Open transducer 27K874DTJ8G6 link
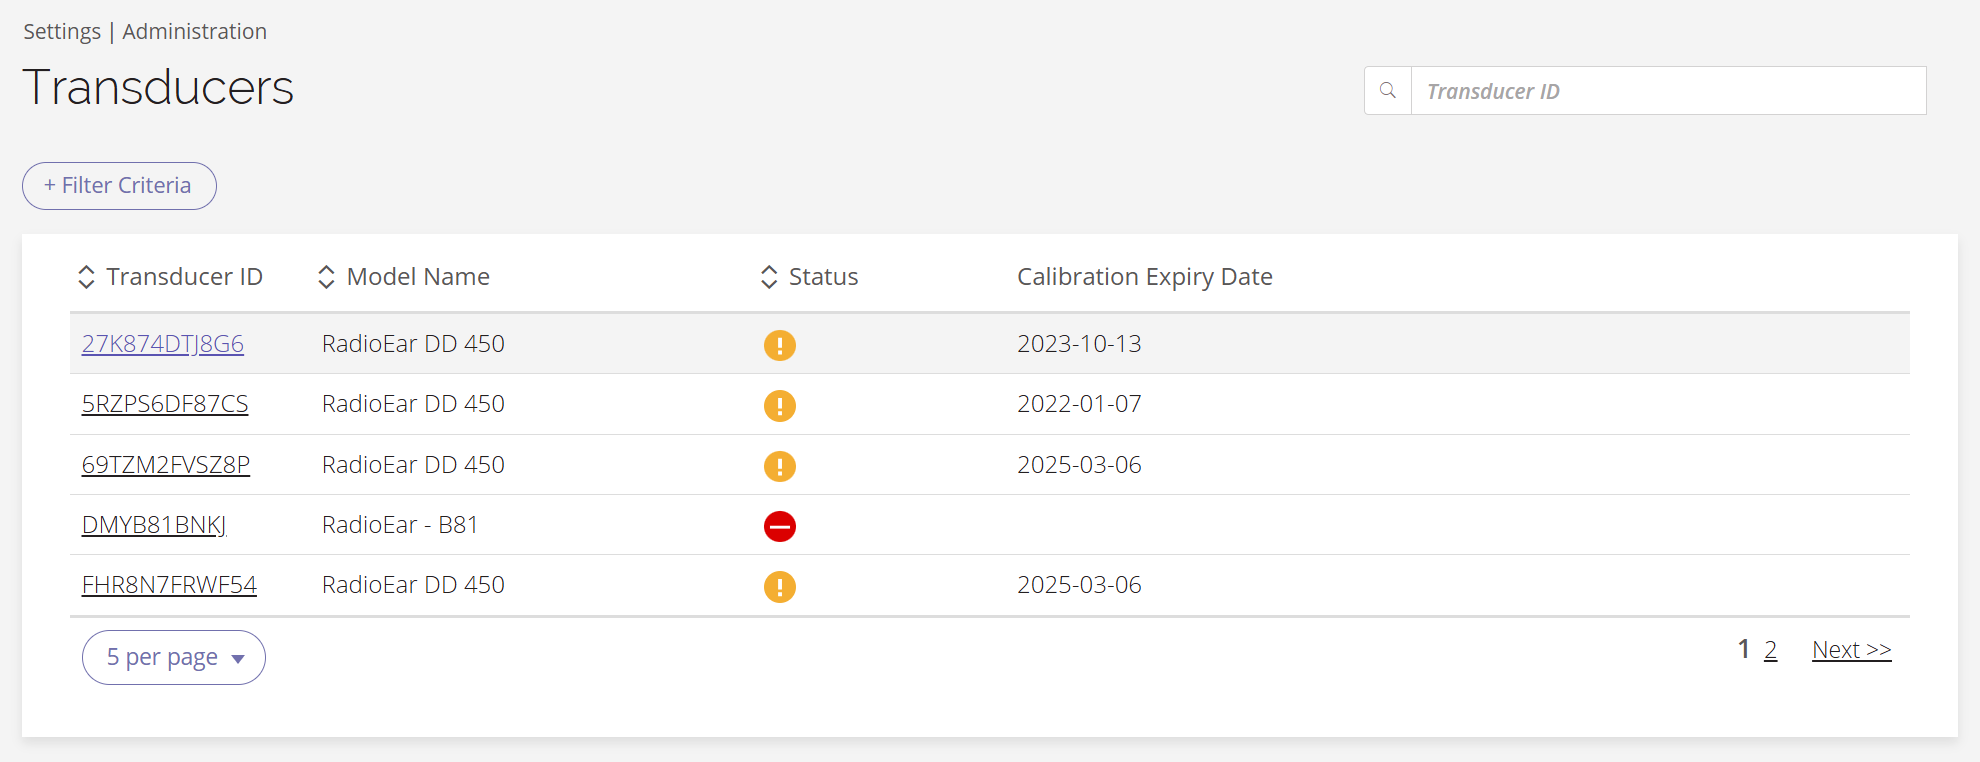This screenshot has height=762, width=1980. (x=163, y=344)
